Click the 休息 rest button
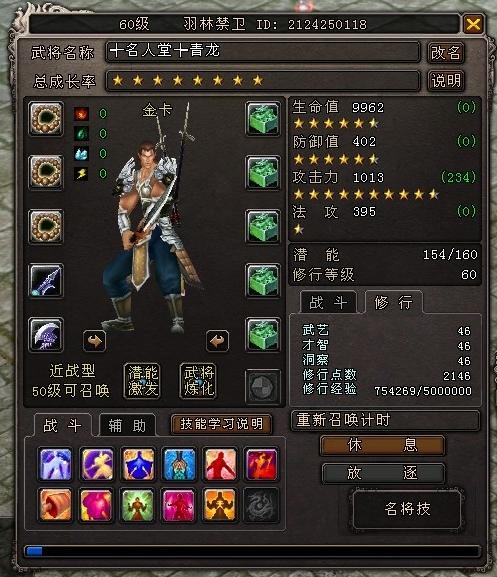 coord(383,446)
